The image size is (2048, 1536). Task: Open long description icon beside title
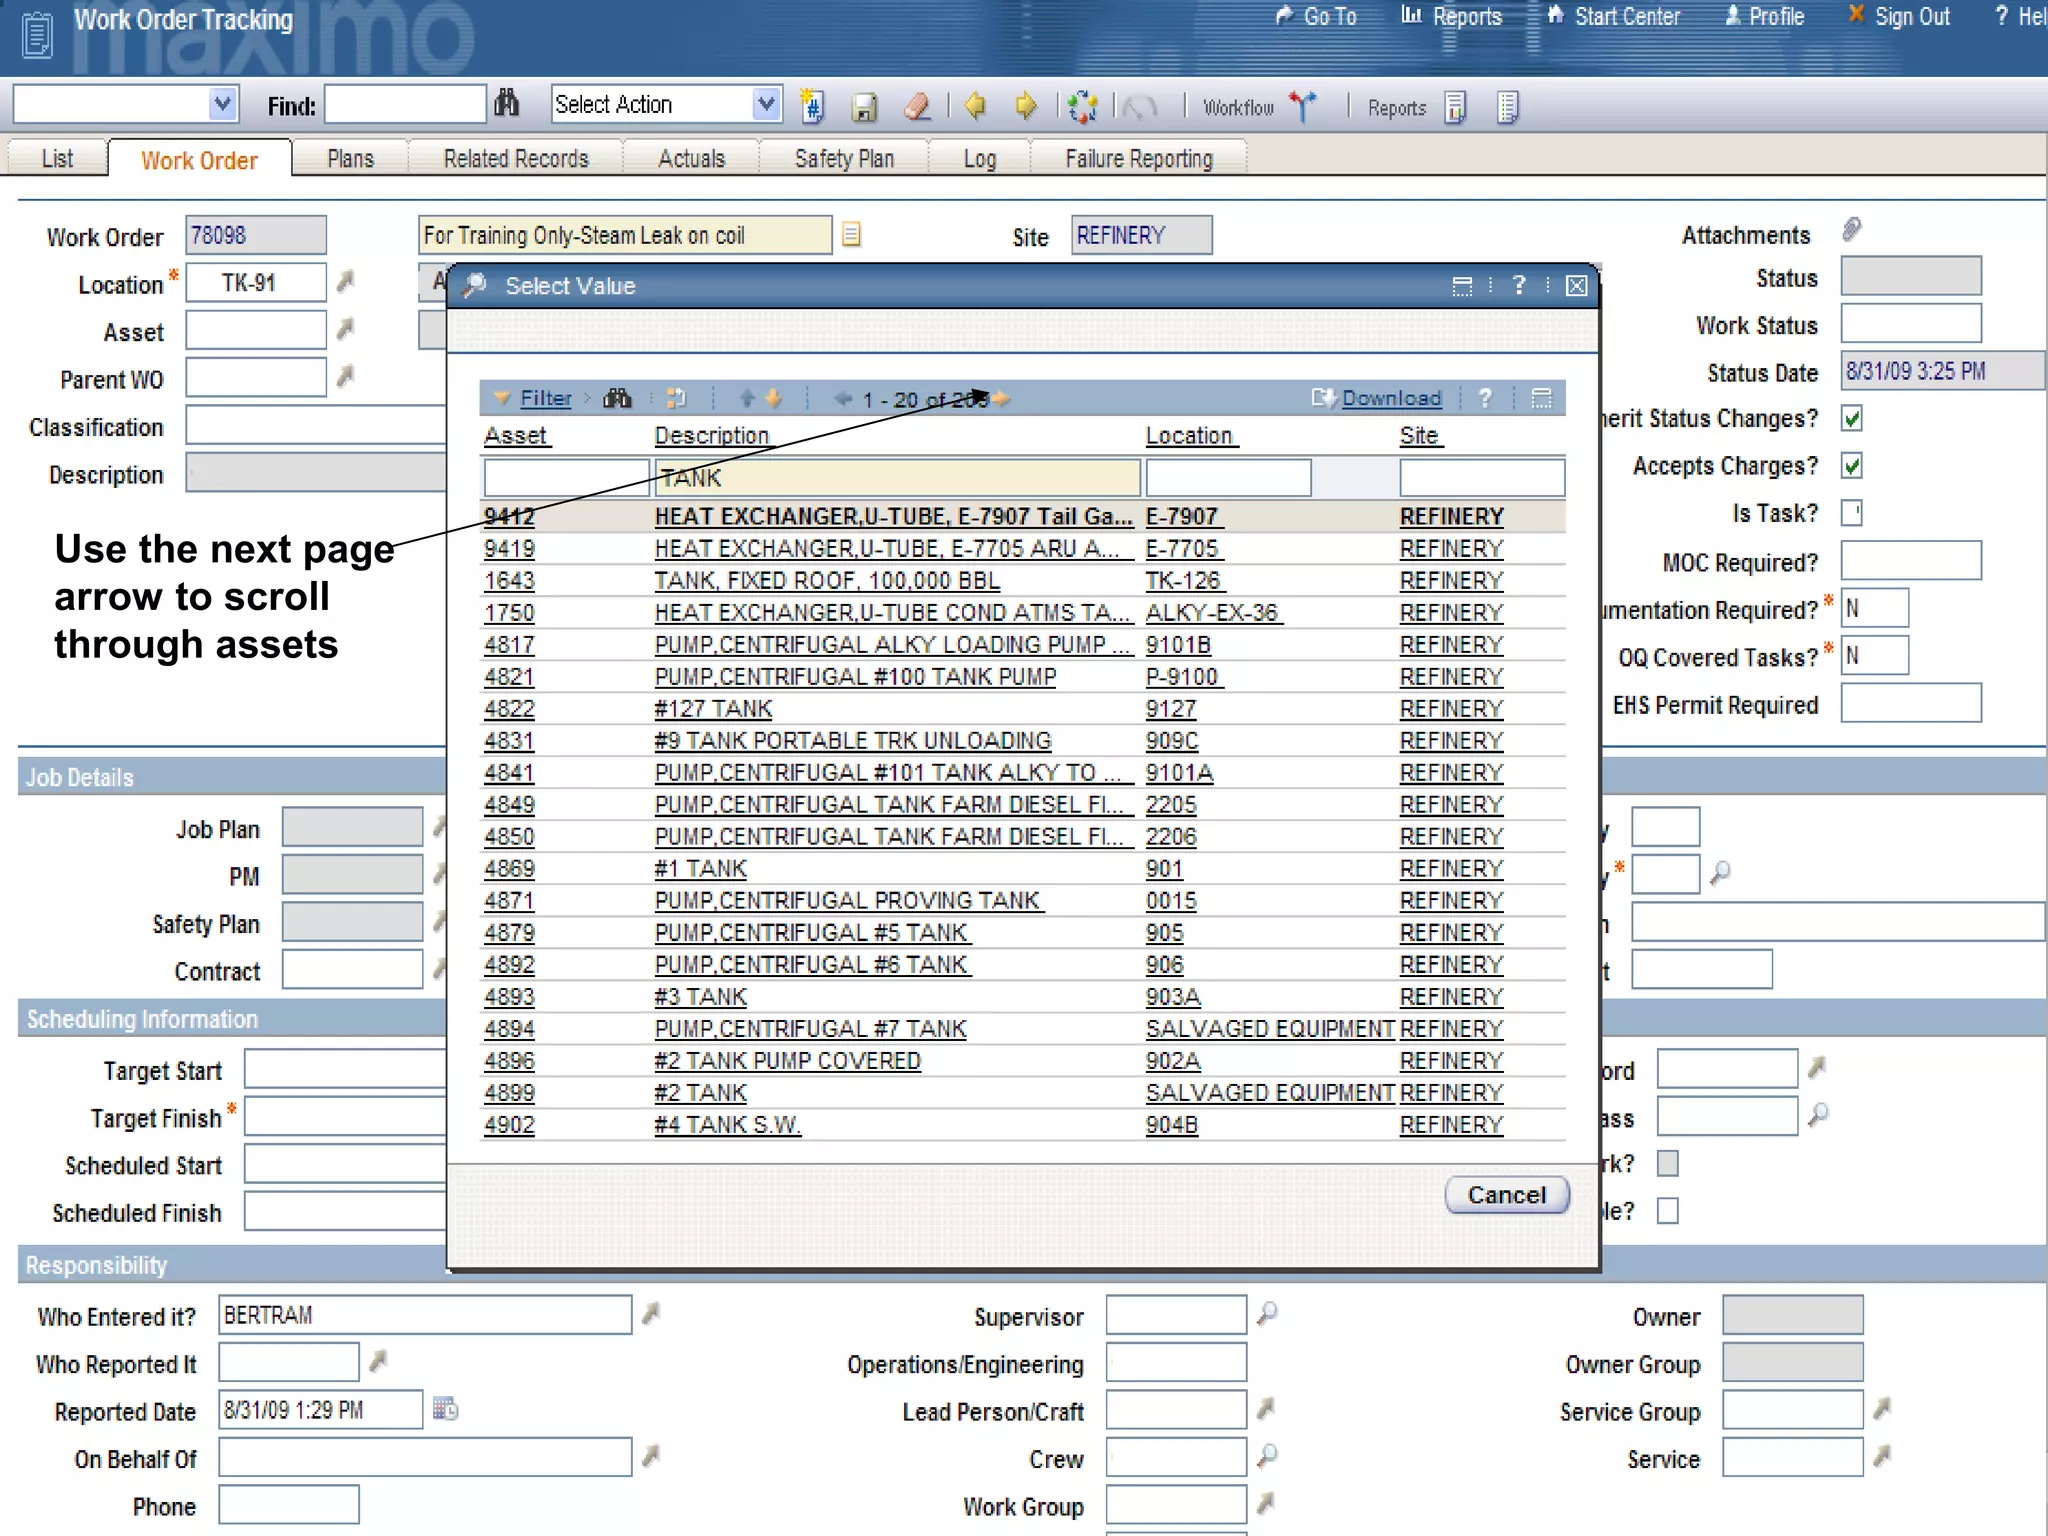851,235
